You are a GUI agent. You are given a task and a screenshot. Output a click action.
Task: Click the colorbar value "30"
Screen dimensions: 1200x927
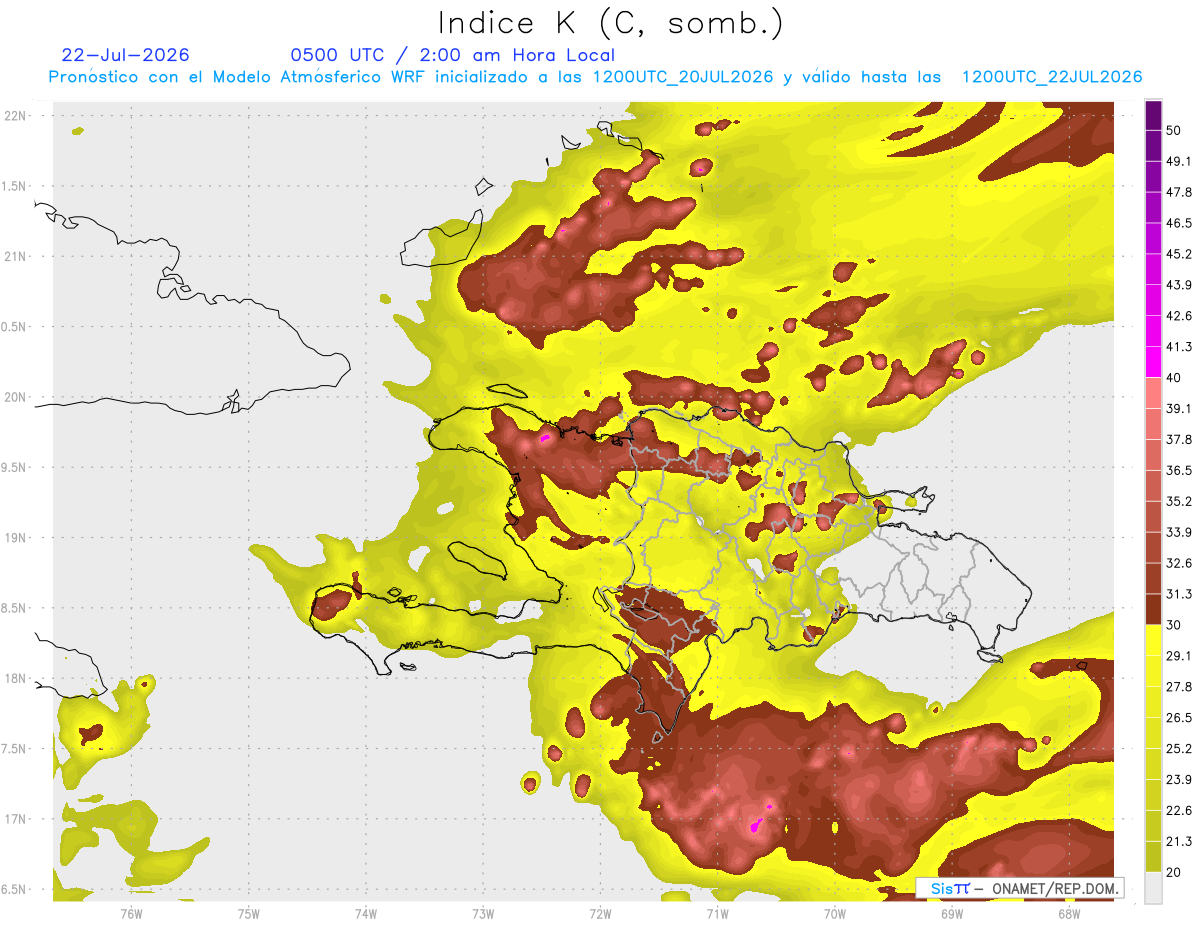[1174, 625]
